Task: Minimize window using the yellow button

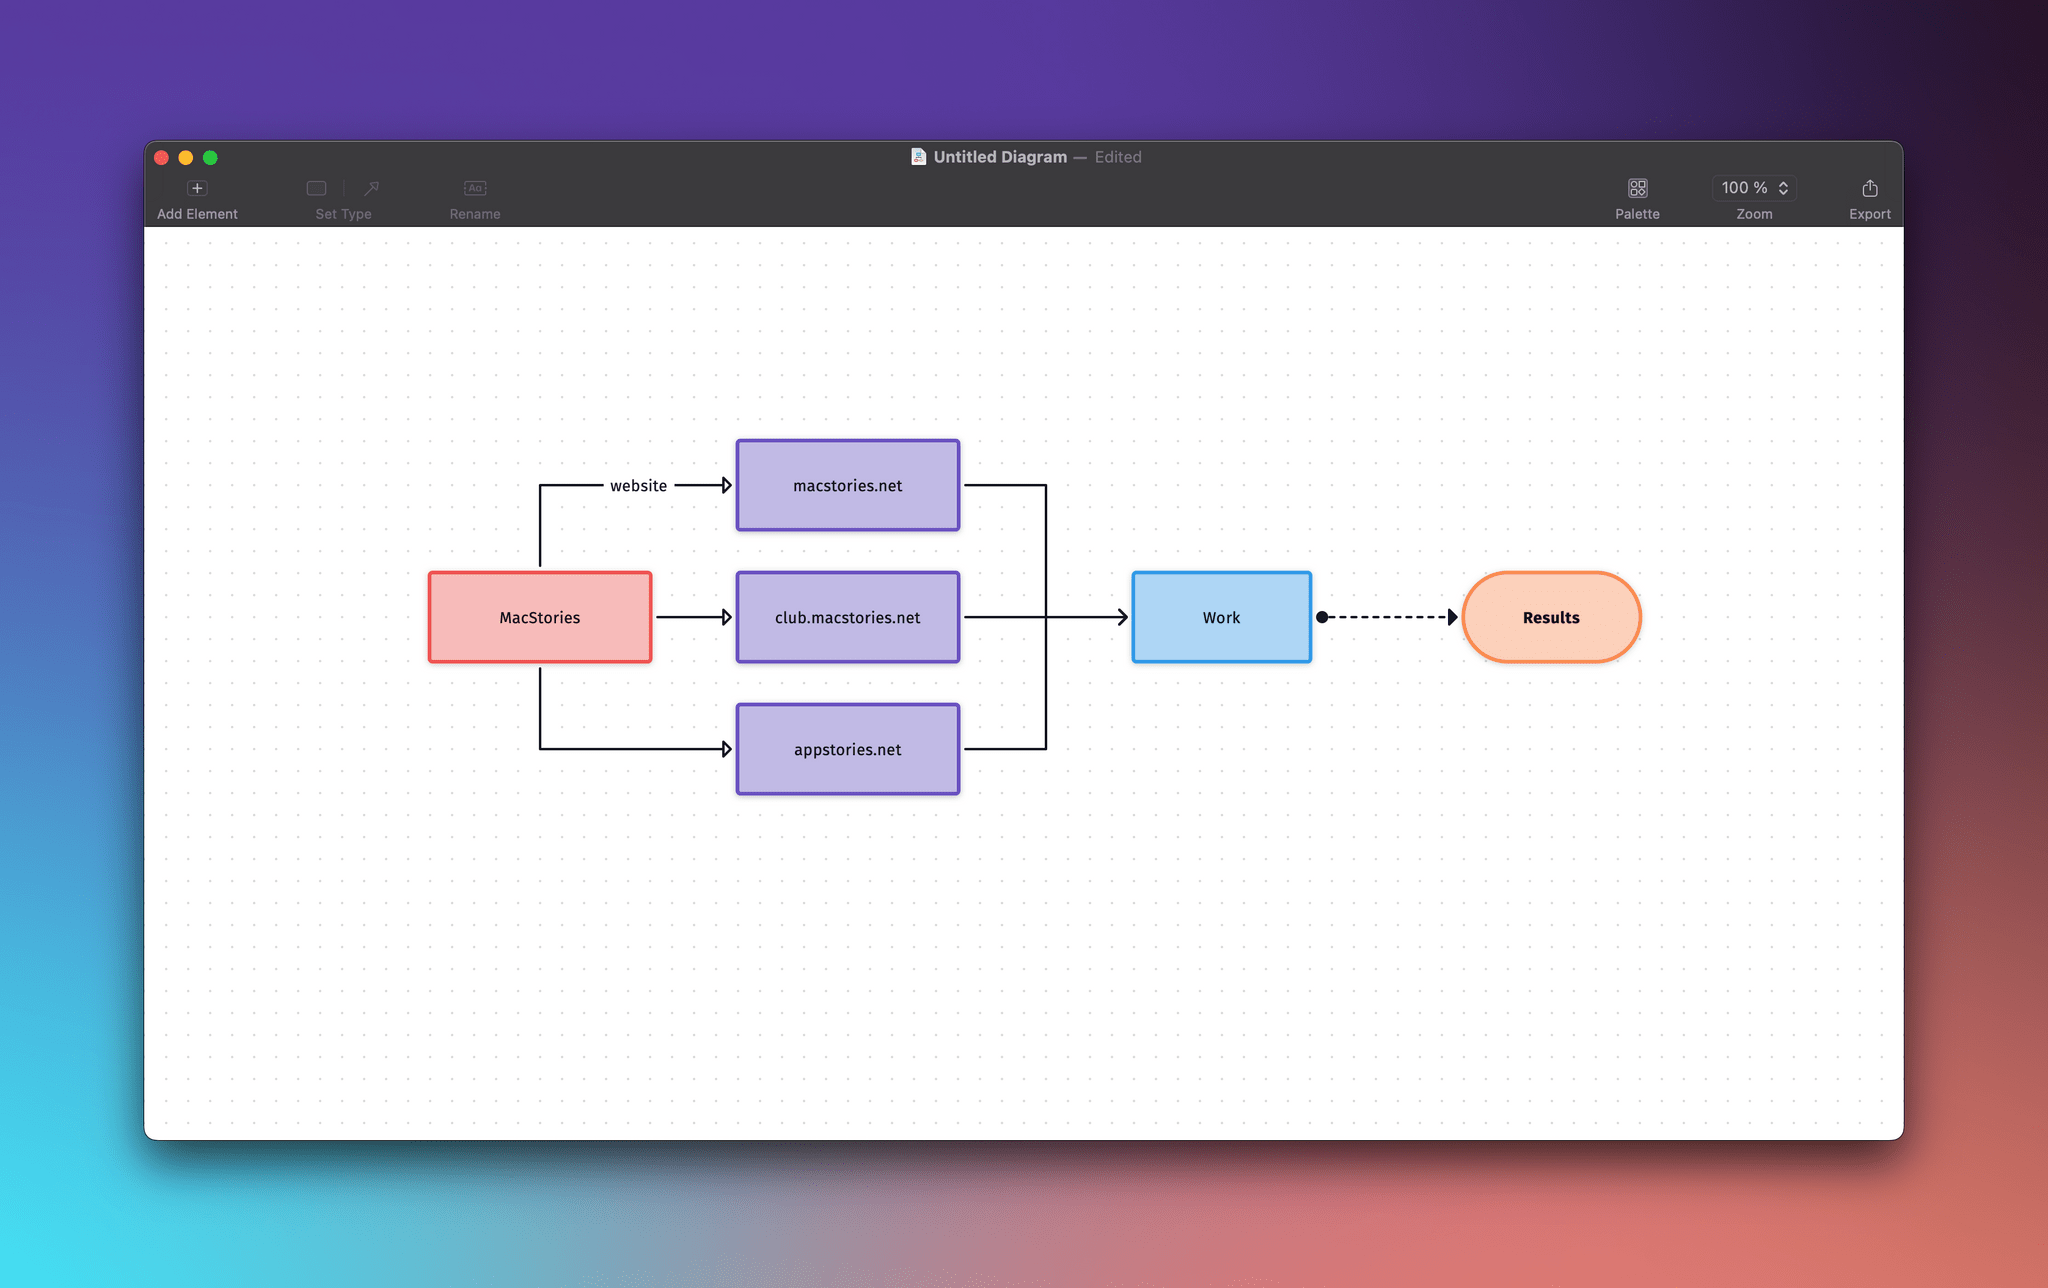Action: (185, 157)
